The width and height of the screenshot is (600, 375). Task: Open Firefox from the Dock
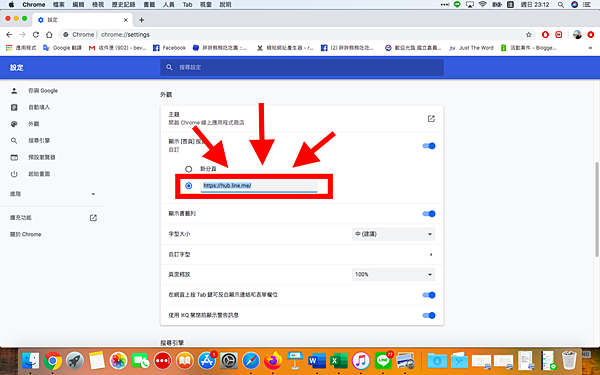click(x=273, y=360)
